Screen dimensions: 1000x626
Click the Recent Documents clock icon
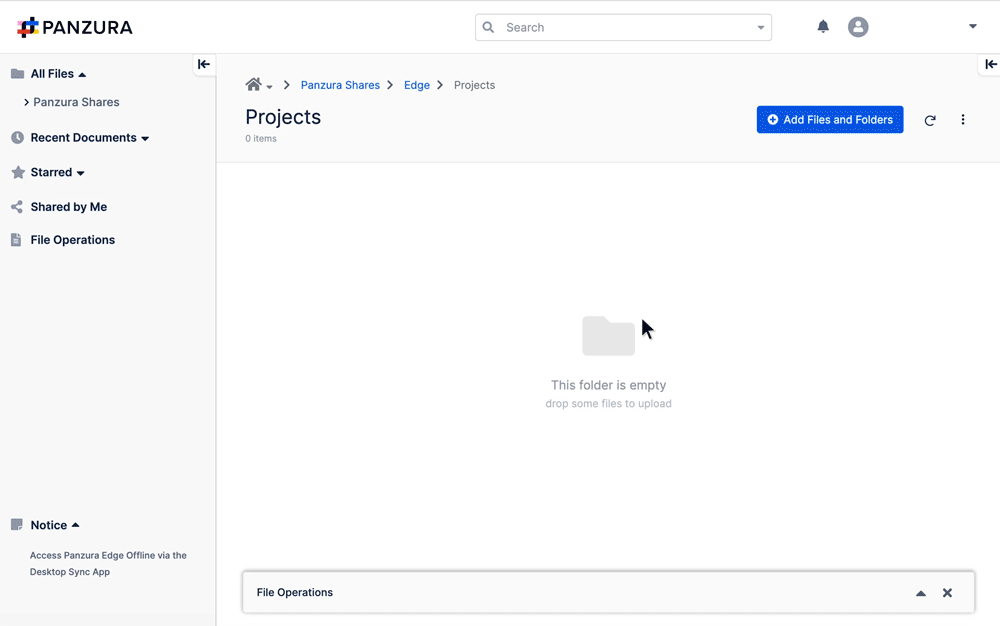(17, 138)
